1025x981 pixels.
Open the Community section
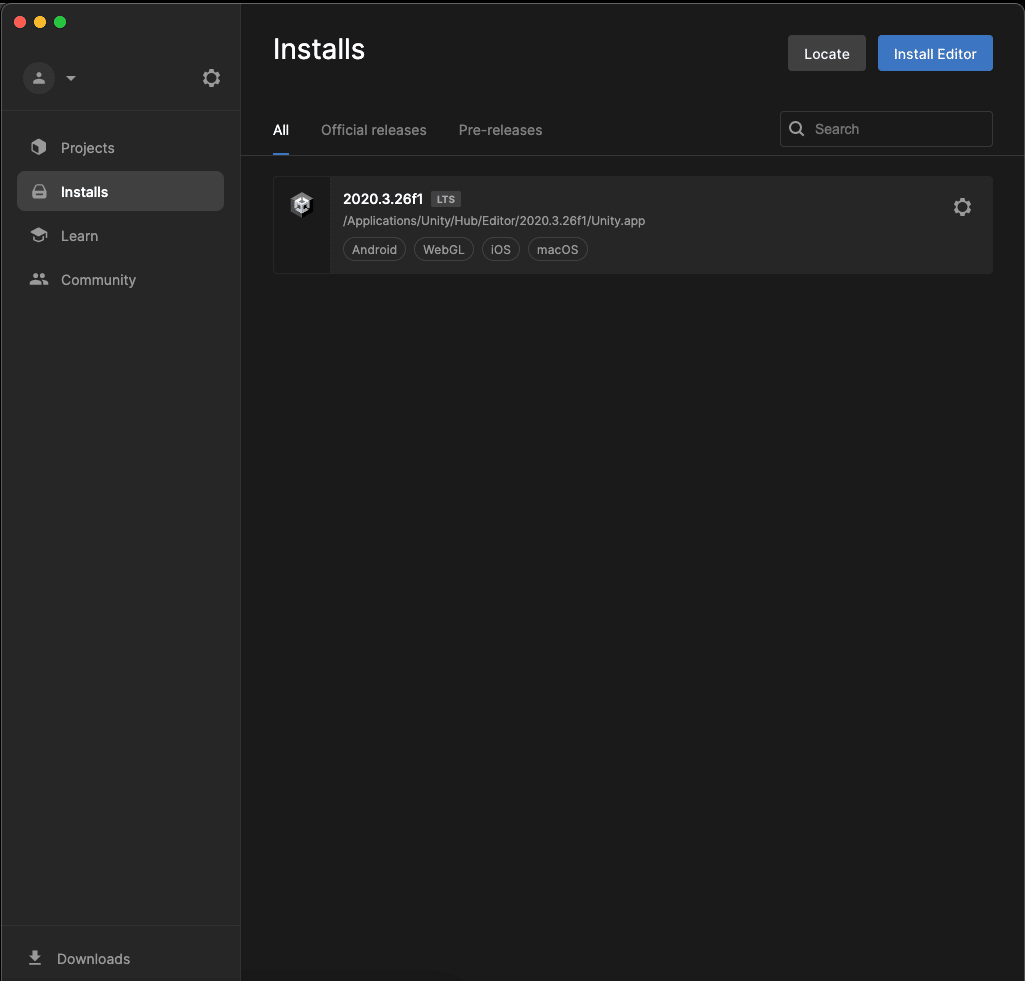120,280
